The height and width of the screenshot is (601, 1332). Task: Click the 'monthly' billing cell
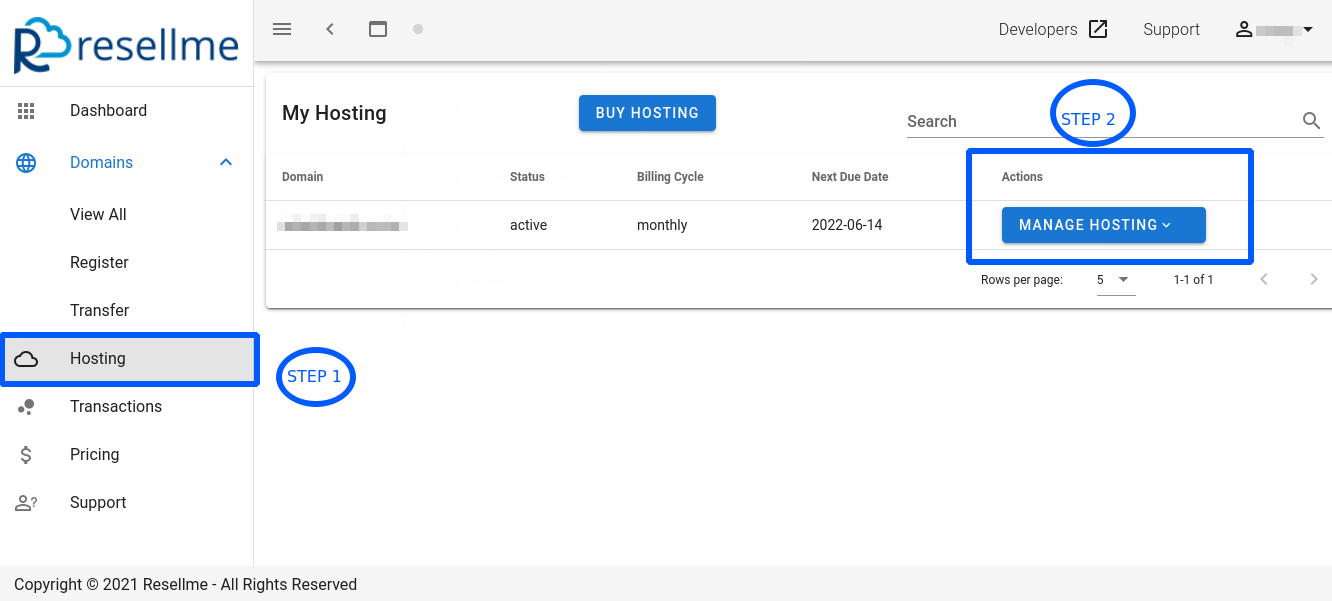[x=662, y=225]
